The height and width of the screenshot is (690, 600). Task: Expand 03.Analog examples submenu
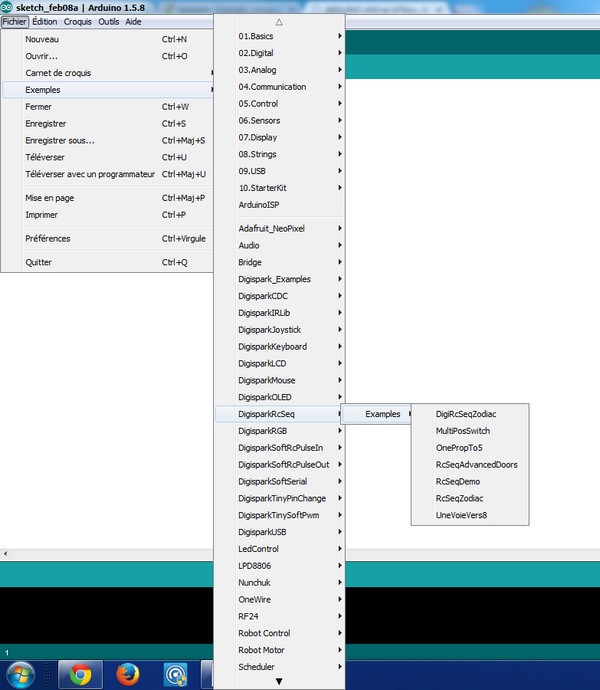[x=280, y=70]
